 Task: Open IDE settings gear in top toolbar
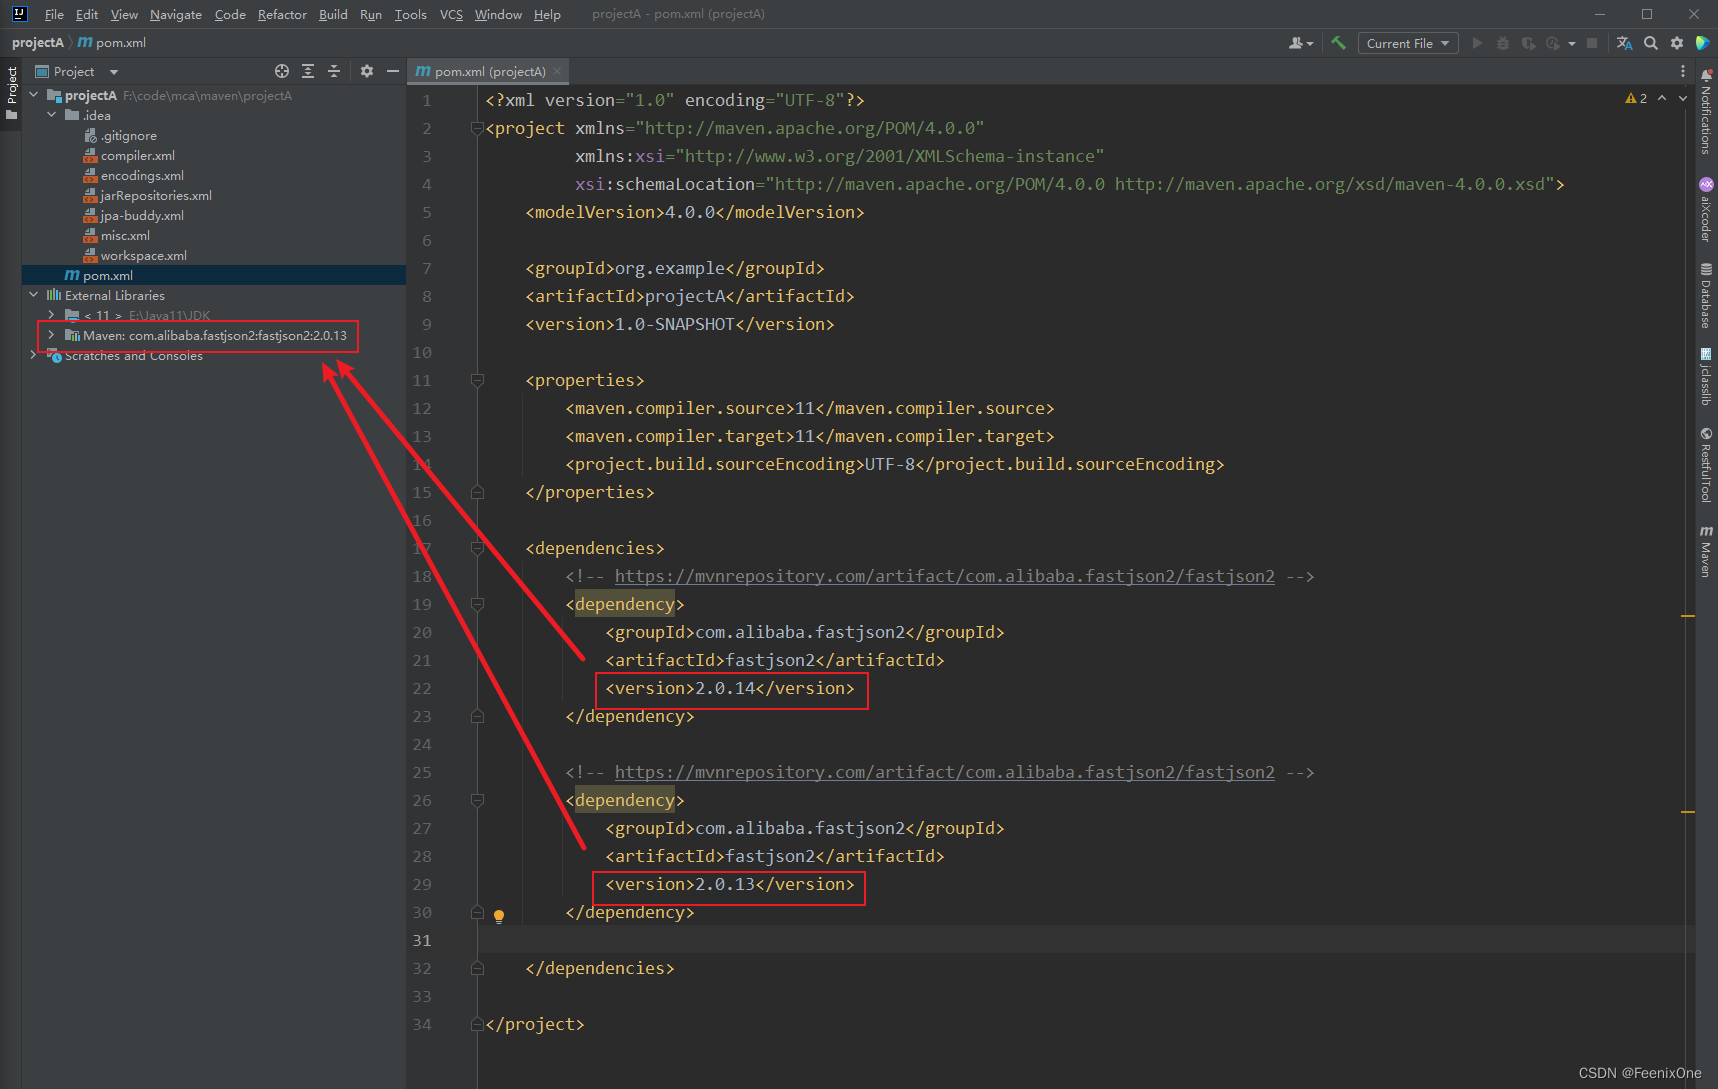tap(1677, 43)
